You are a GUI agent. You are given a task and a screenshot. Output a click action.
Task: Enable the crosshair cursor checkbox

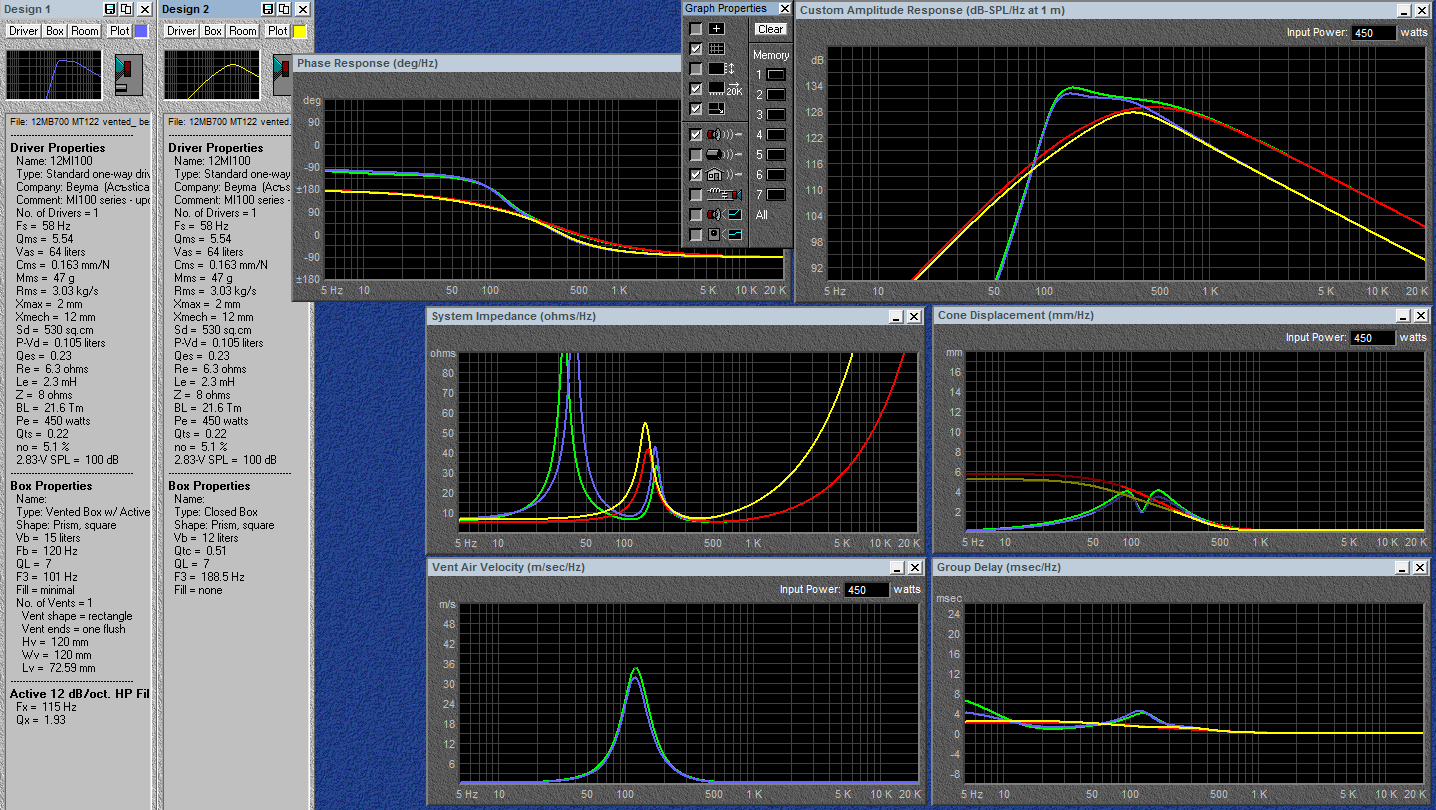pyautogui.click(x=696, y=29)
